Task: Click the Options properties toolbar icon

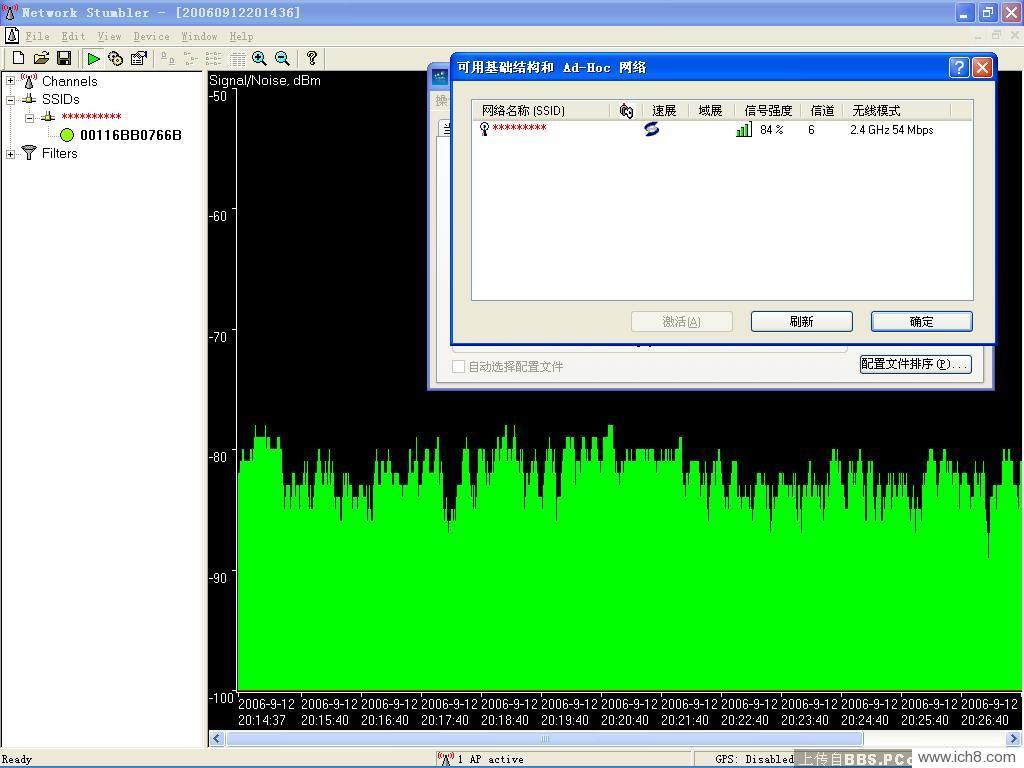Action: (x=139, y=59)
